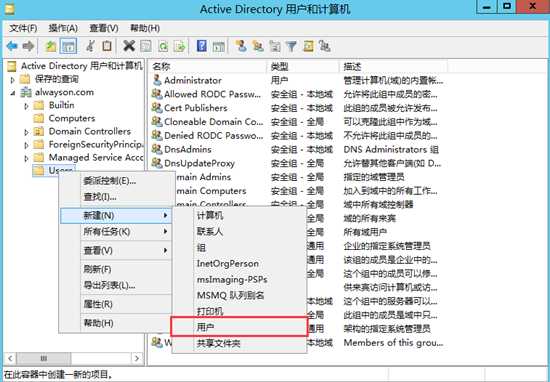Sort by the 描述 column header
Image resolution: width=550 pixels, height=382 pixels.
(394, 66)
